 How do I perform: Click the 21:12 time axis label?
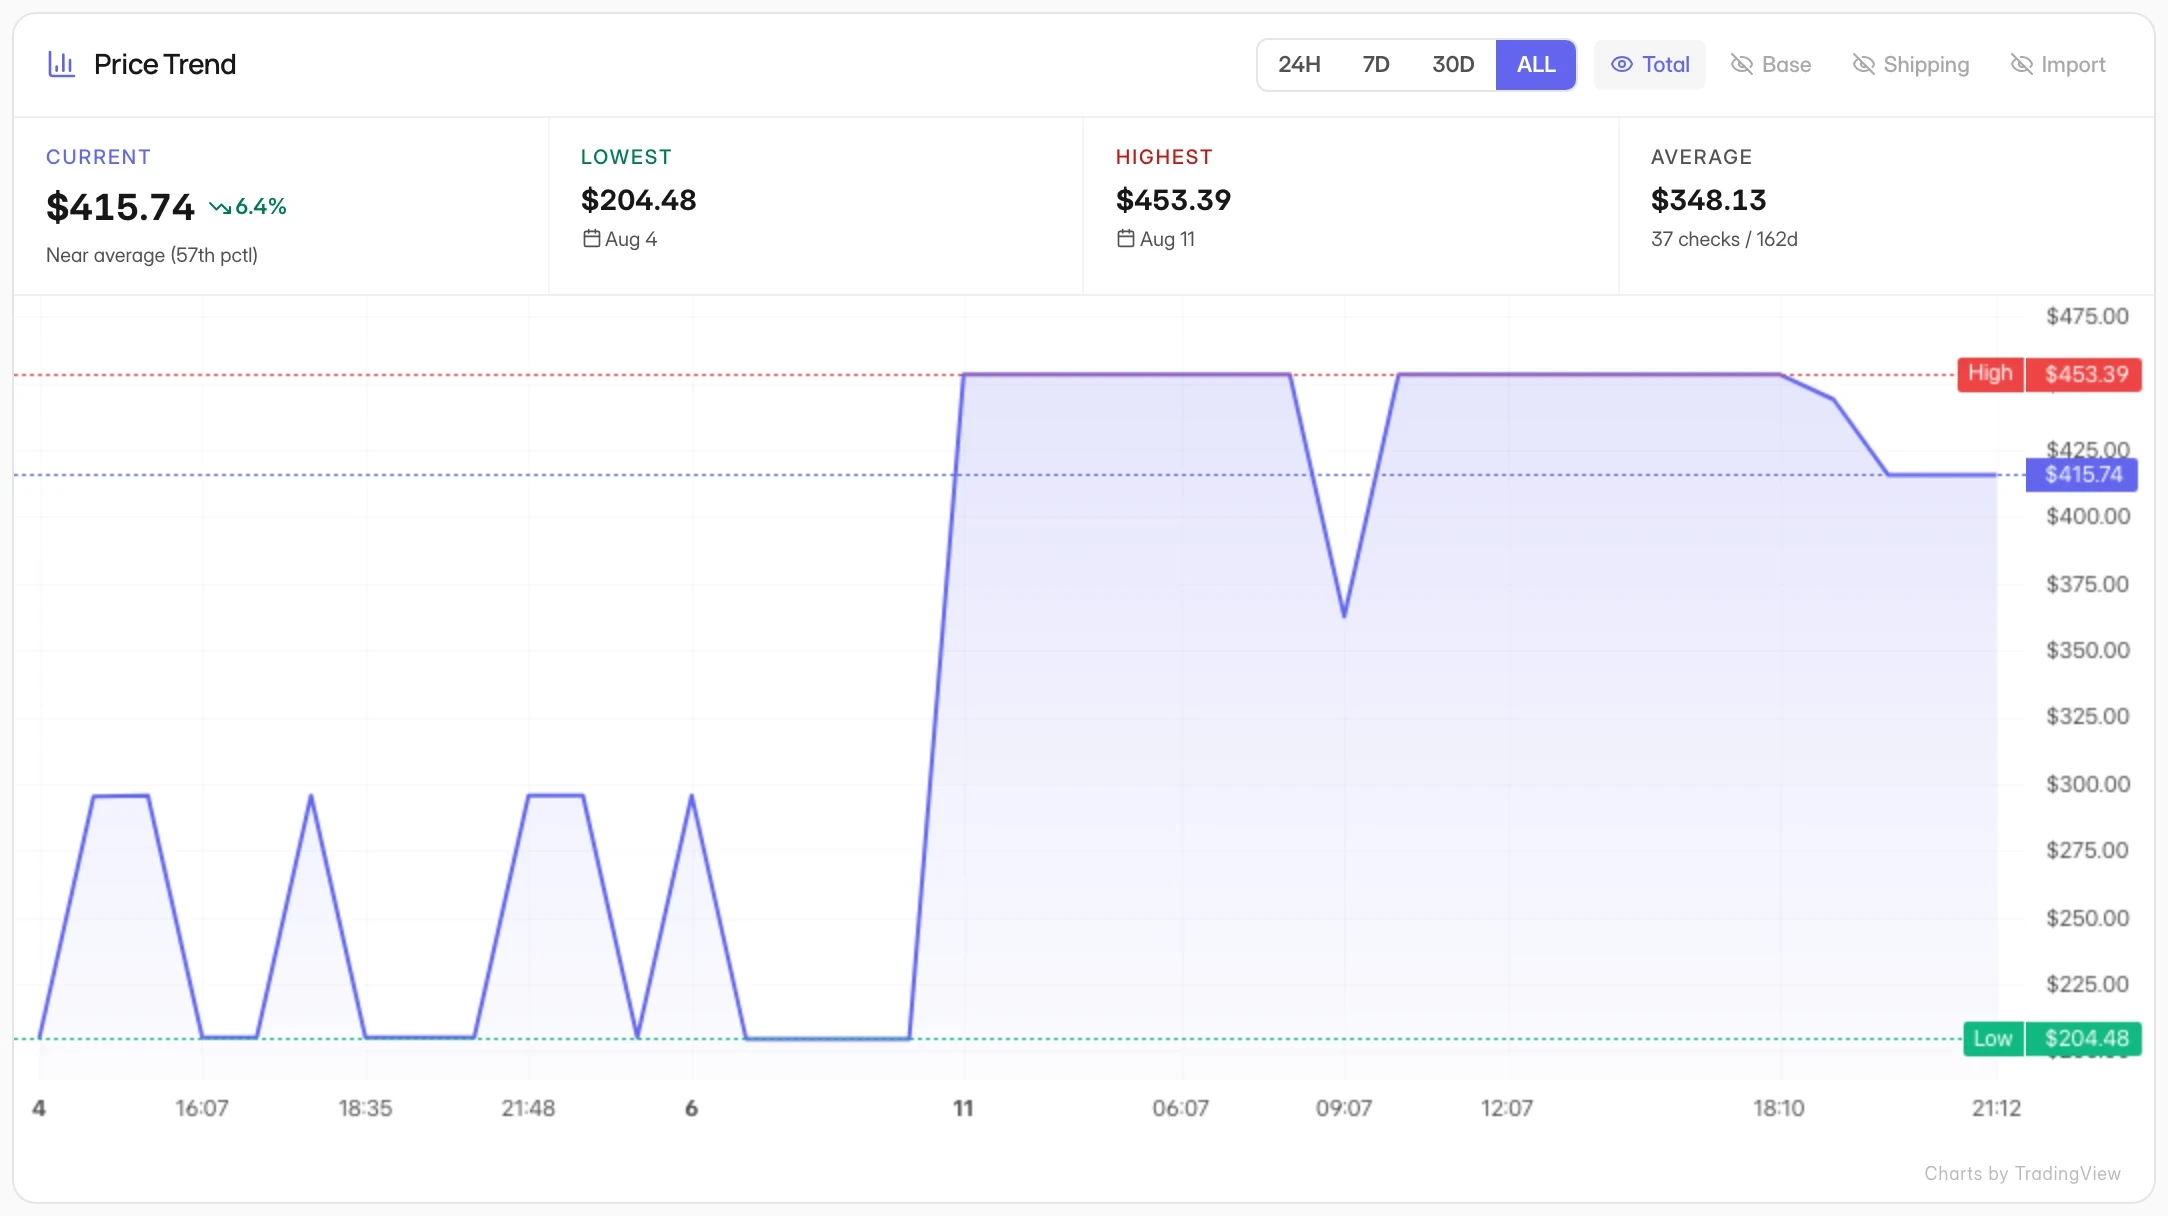click(x=1996, y=1108)
